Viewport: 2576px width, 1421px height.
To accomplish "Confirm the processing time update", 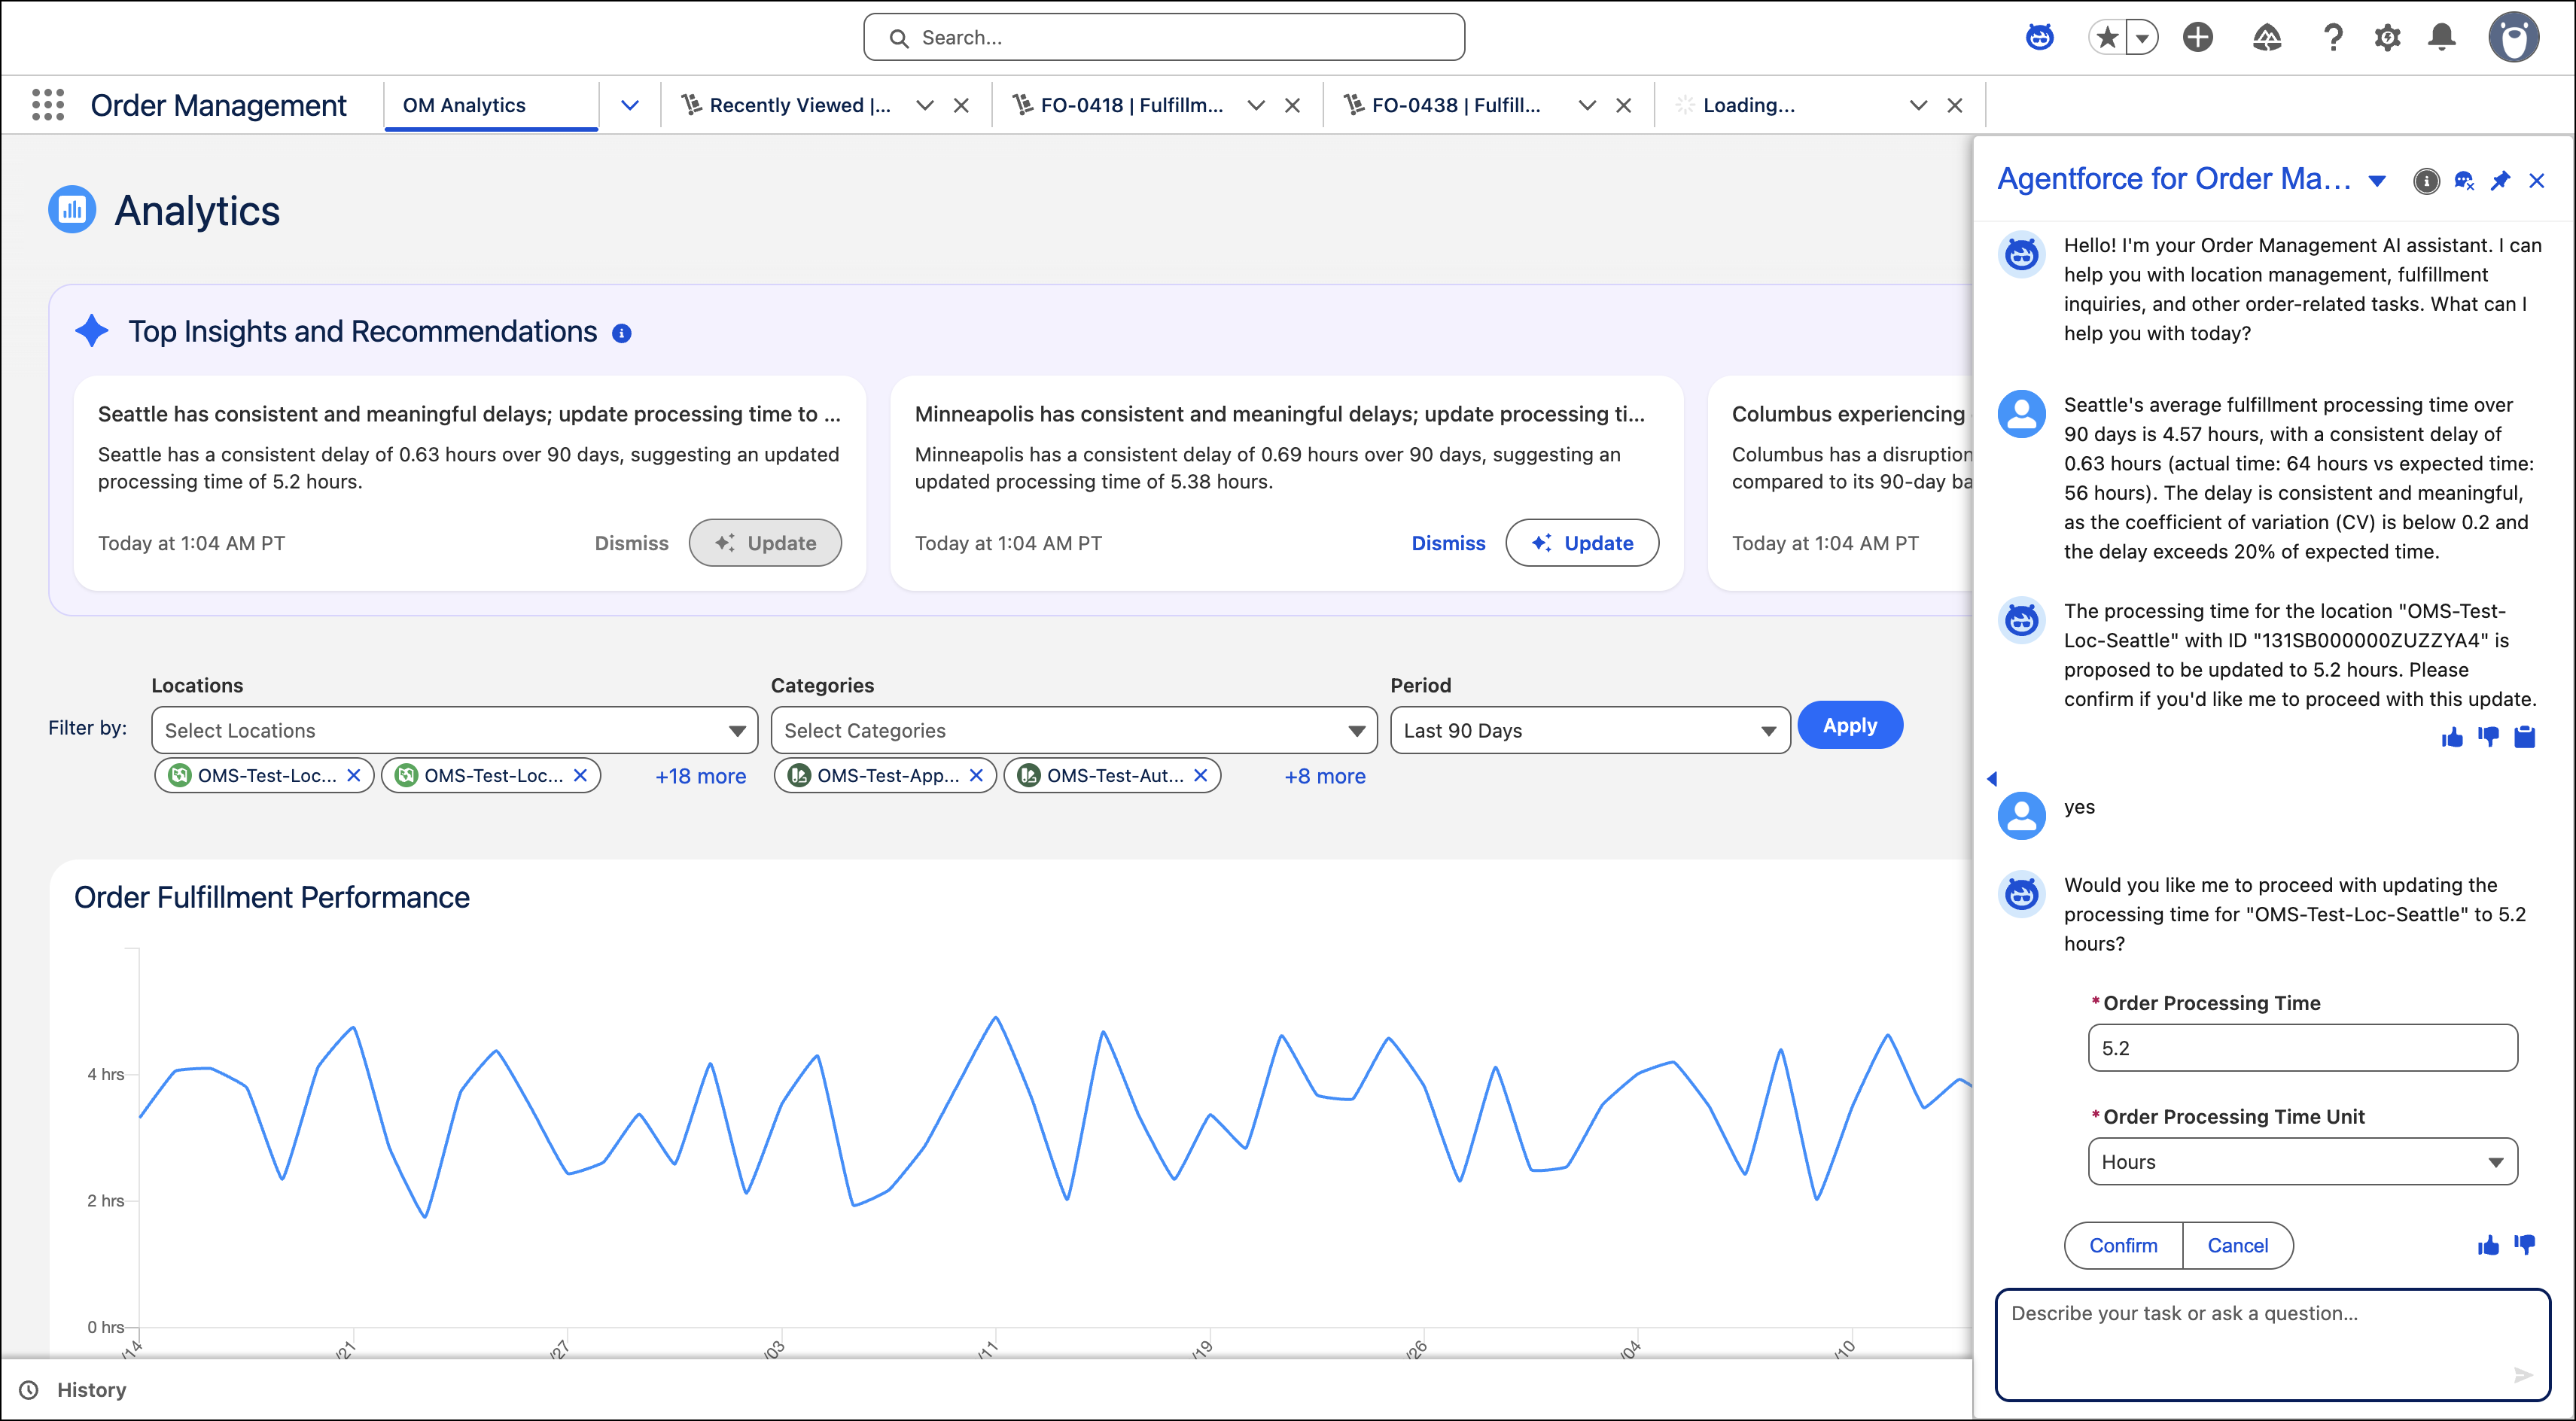I will click(x=2123, y=1245).
